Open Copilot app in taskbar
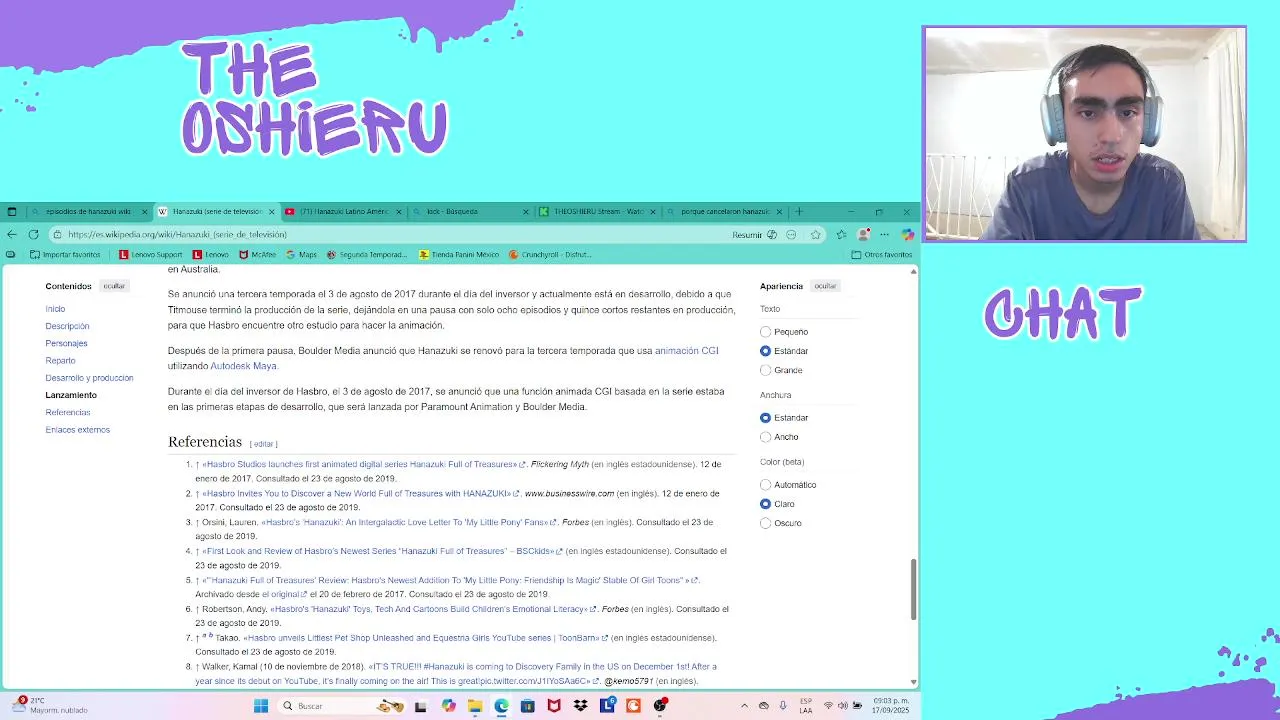This screenshot has width=1280, height=720. 448,706
